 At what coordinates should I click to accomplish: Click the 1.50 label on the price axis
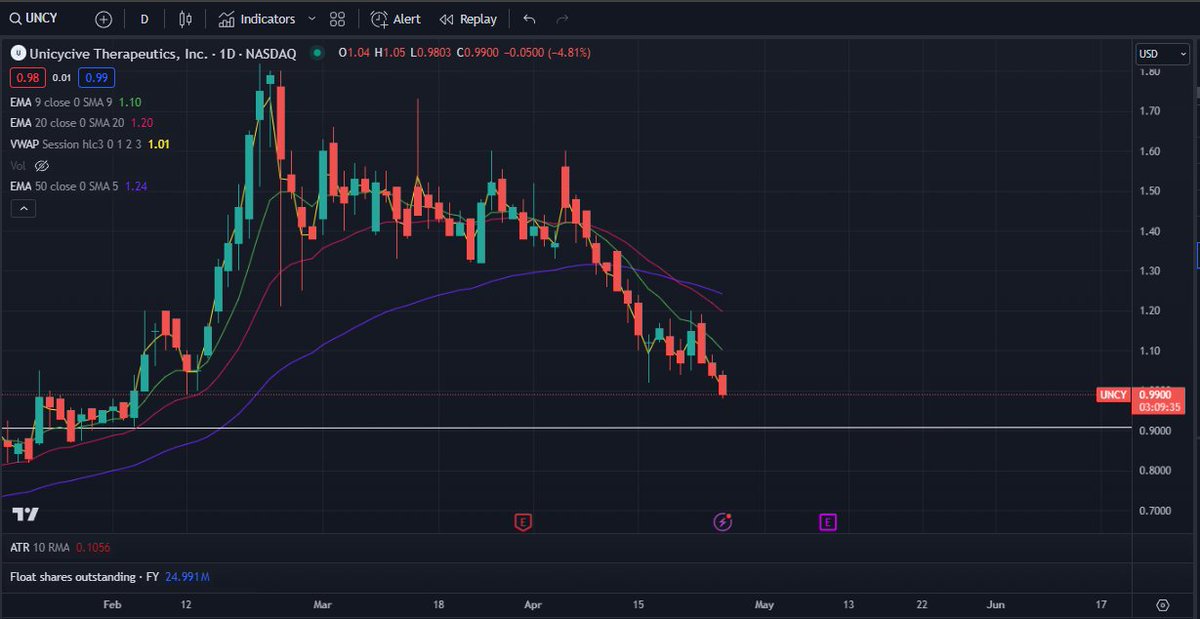point(1148,191)
